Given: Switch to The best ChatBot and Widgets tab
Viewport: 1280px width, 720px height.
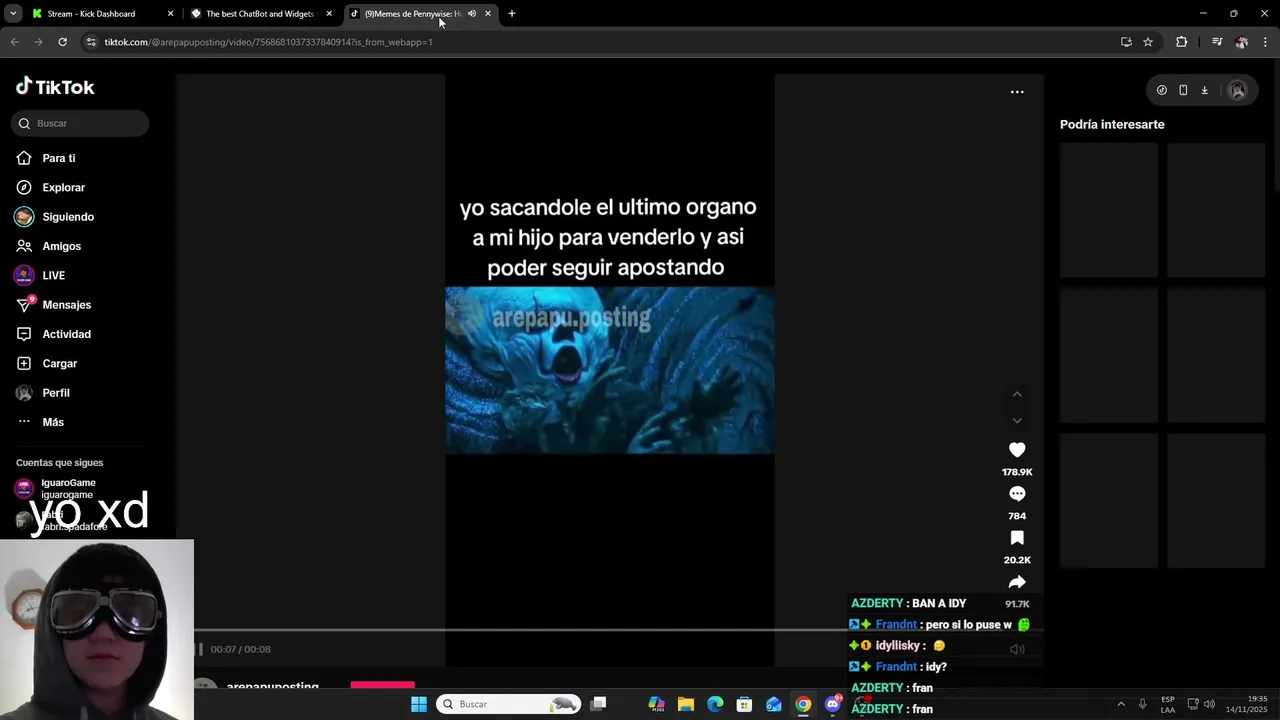Looking at the screenshot, I should pos(262,14).
